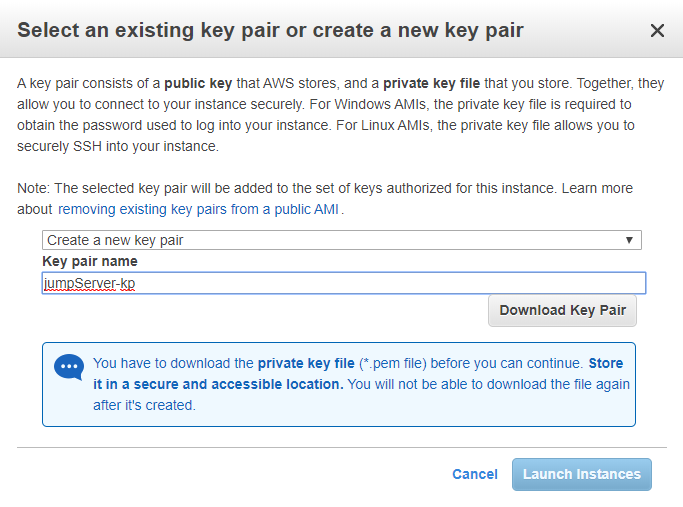Viewport: 683px width, 507px height.
Task: Open the "Create a new key pair" dropdown
Action: click(341, 240)
